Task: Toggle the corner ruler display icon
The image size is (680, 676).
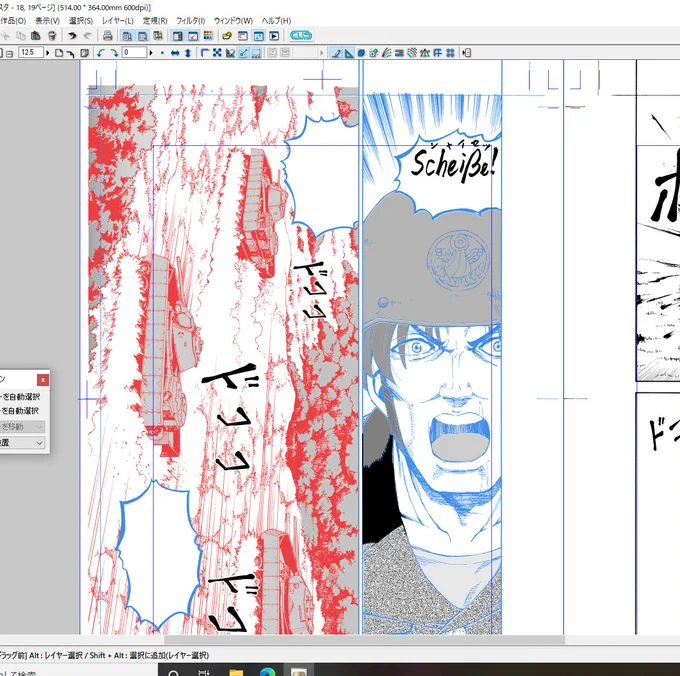Action: pos(205,53)
